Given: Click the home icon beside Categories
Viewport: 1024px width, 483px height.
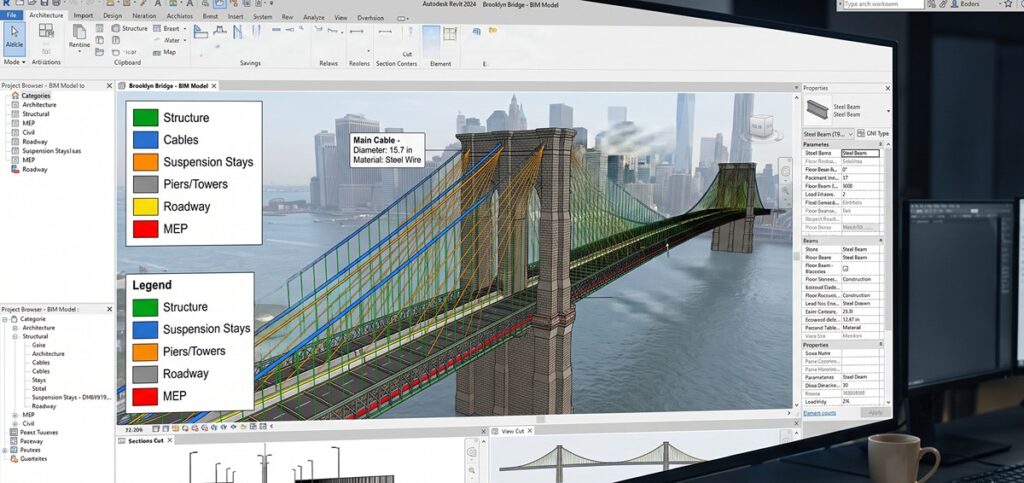Looking at the screenshot, I should coord(15,95).
